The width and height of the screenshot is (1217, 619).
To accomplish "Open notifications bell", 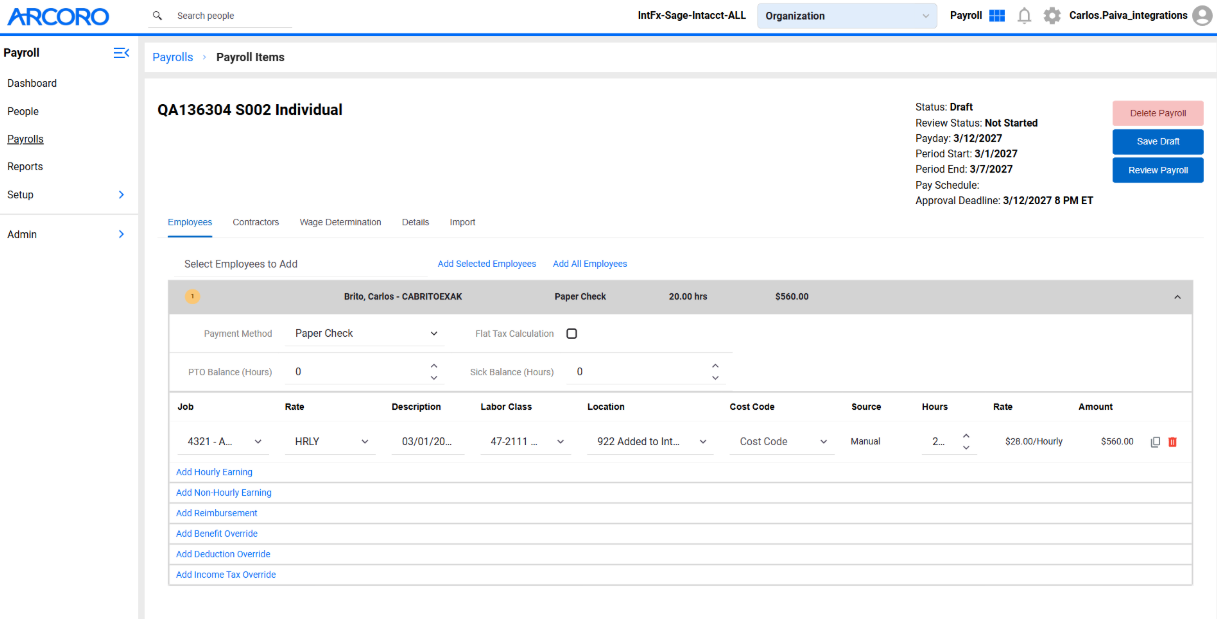I will click(x=1024, y=16).
